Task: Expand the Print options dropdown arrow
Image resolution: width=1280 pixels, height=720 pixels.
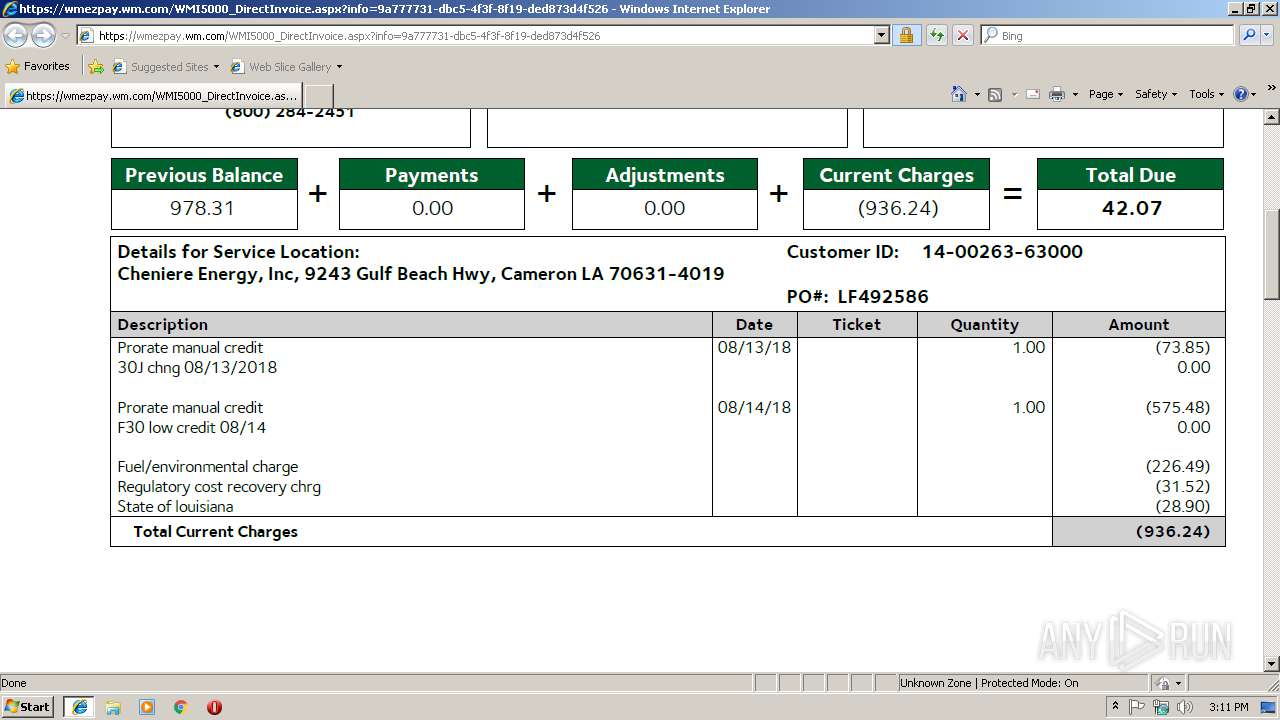Action: (1075, 94)
